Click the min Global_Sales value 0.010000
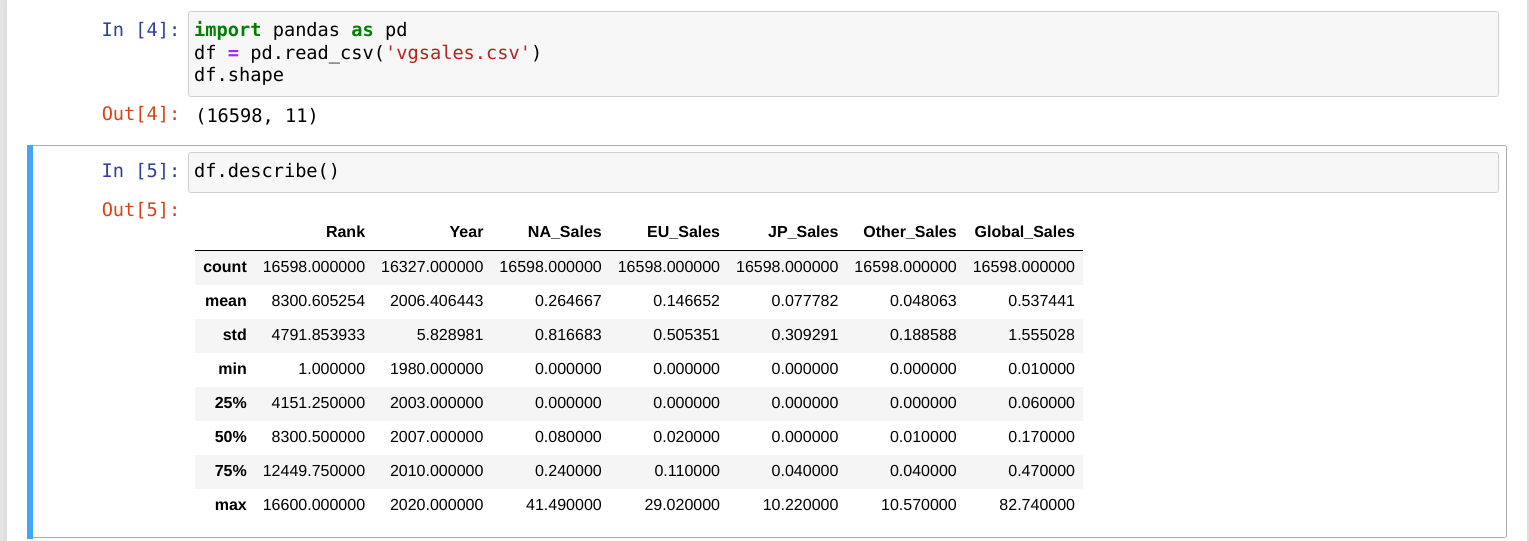Image resolution: width=1529 pixels, height=541 pixels. tap(1042, 369)
